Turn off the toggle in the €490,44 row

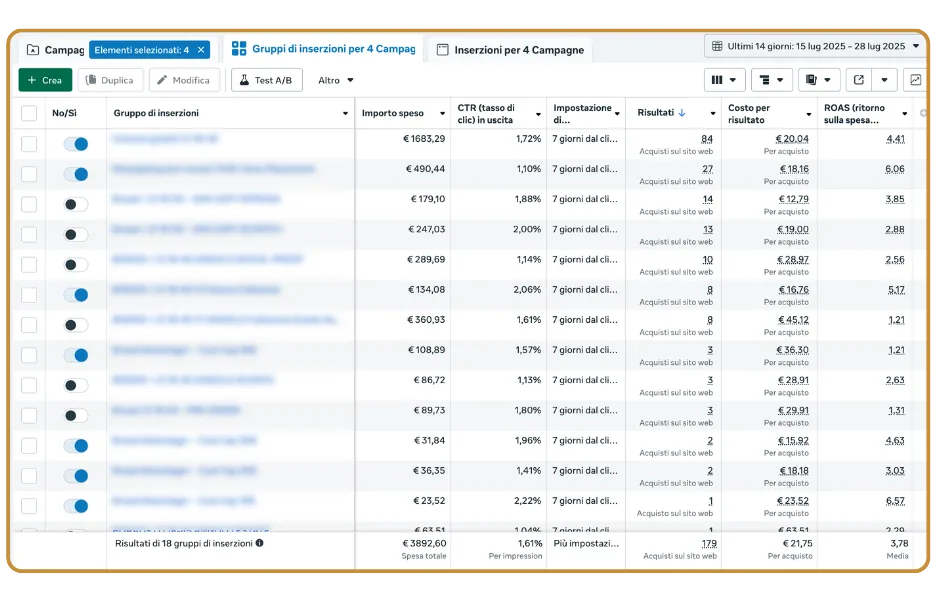point(76,174)
